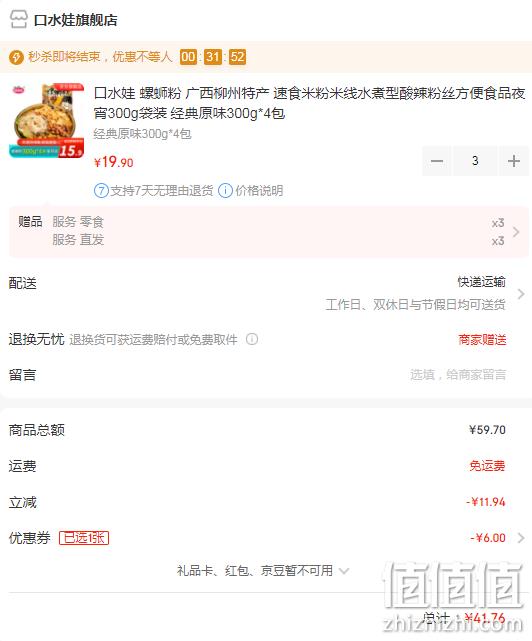This screenshot has height=641, width=532.
Task: Click the 7-day return circled icon
Action: 101,191
